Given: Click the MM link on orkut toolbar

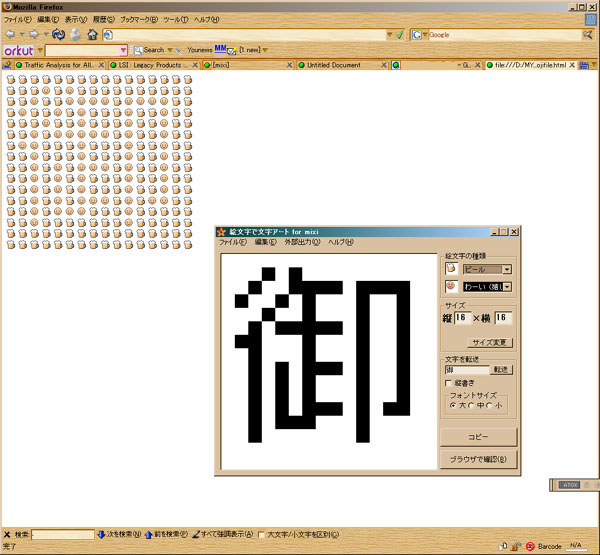Looking at the screenshot, I should 220,49.
